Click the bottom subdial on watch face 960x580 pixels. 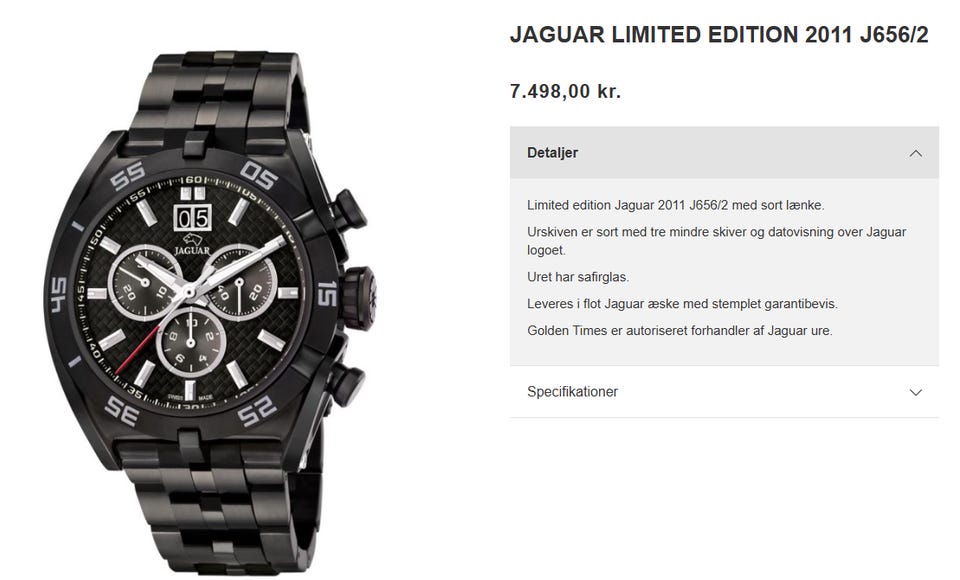[x=191, y=342]
